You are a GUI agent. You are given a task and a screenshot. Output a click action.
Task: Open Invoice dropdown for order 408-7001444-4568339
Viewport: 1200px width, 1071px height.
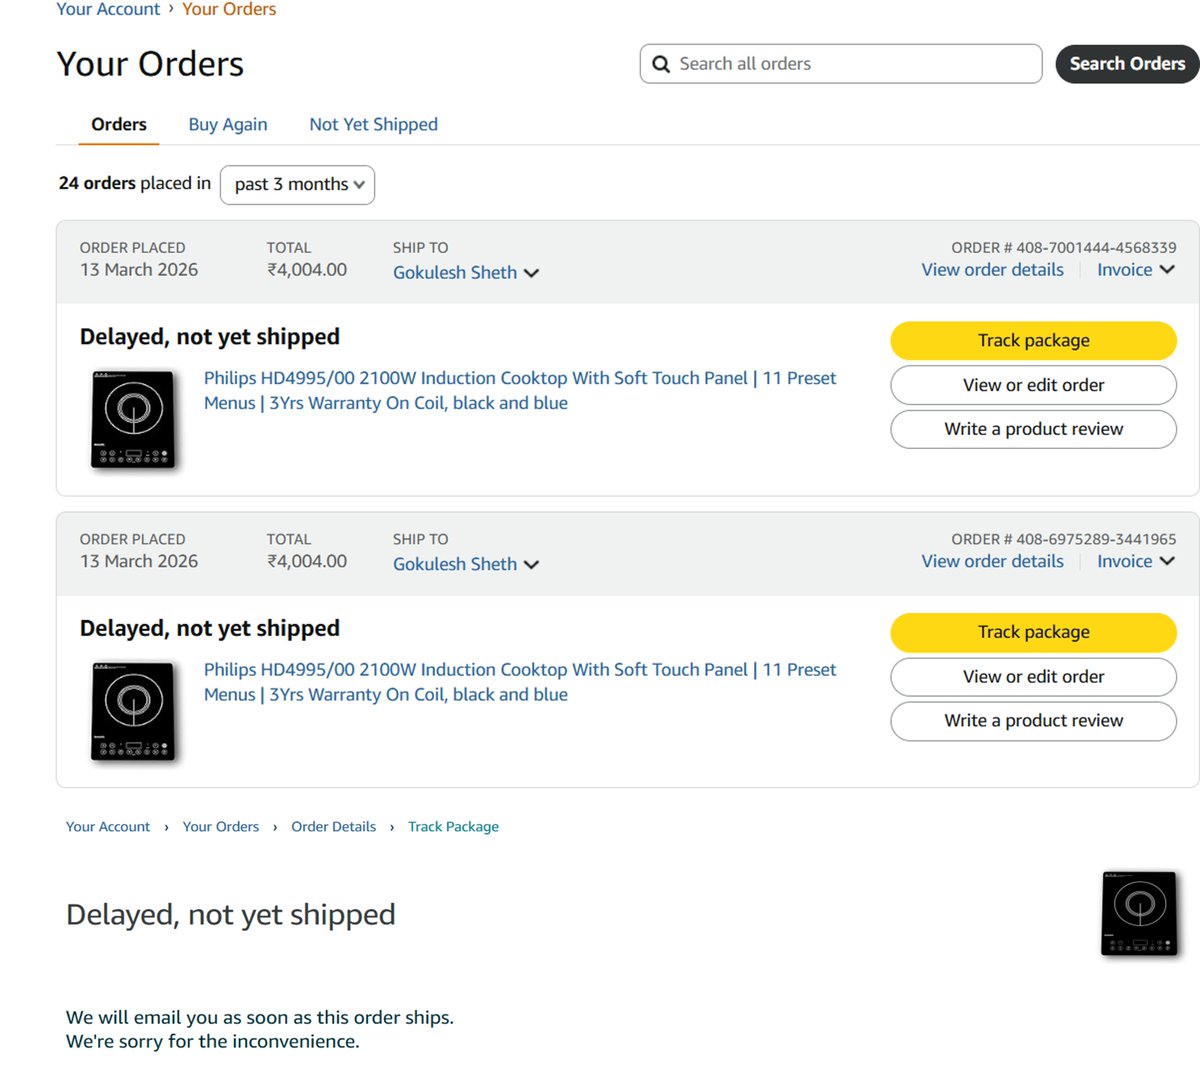(x=1136, y=270)
